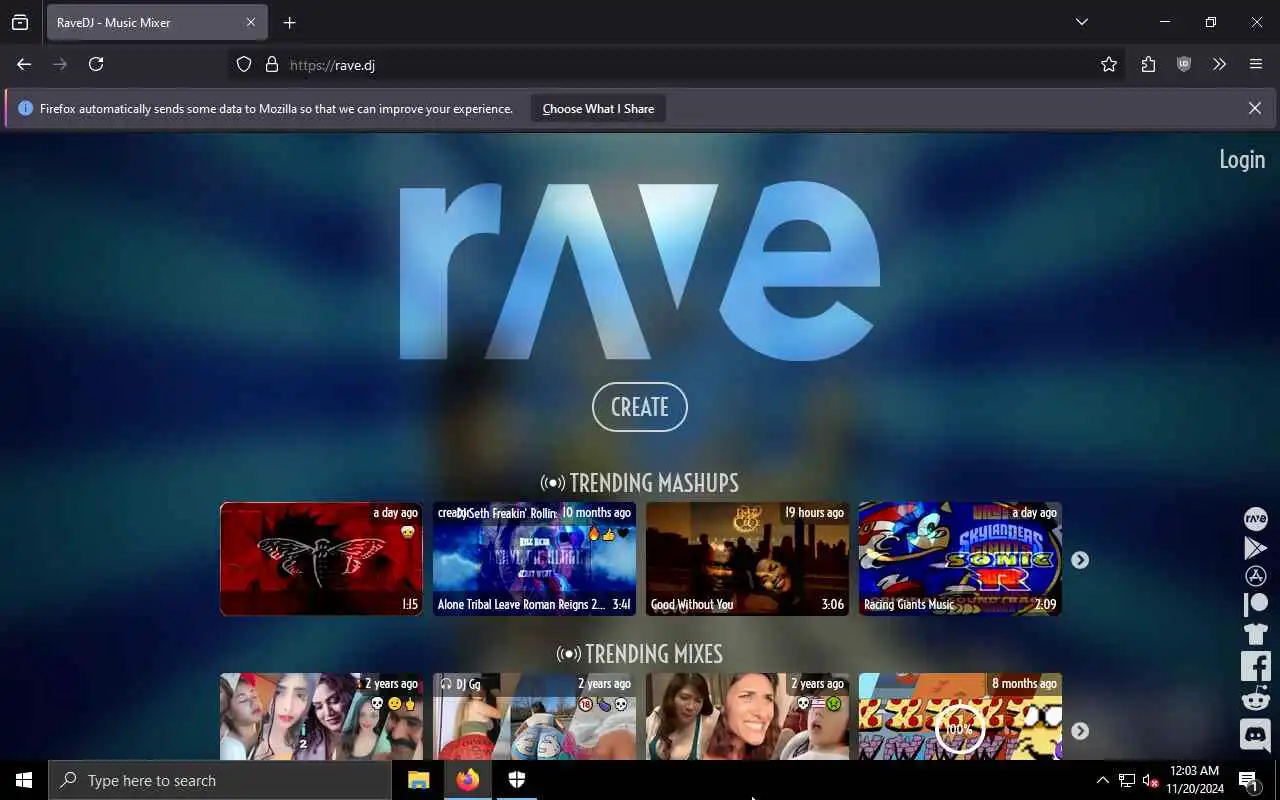
Task: View site security padlock information
Action: (x=271, y=64)
